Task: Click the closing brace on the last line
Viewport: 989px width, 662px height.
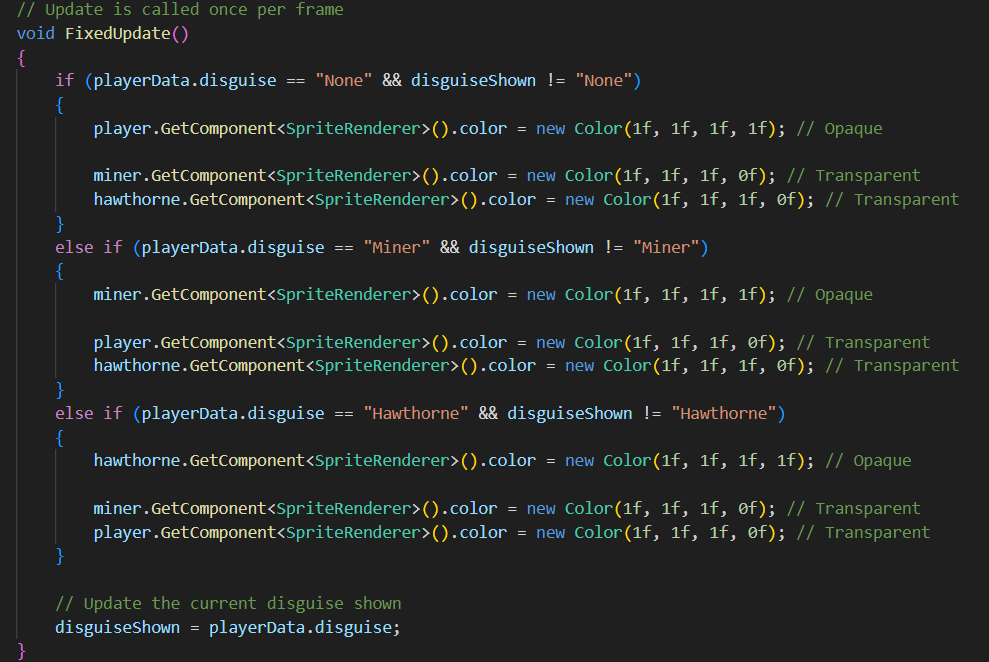Action: (x=22, y=651)
